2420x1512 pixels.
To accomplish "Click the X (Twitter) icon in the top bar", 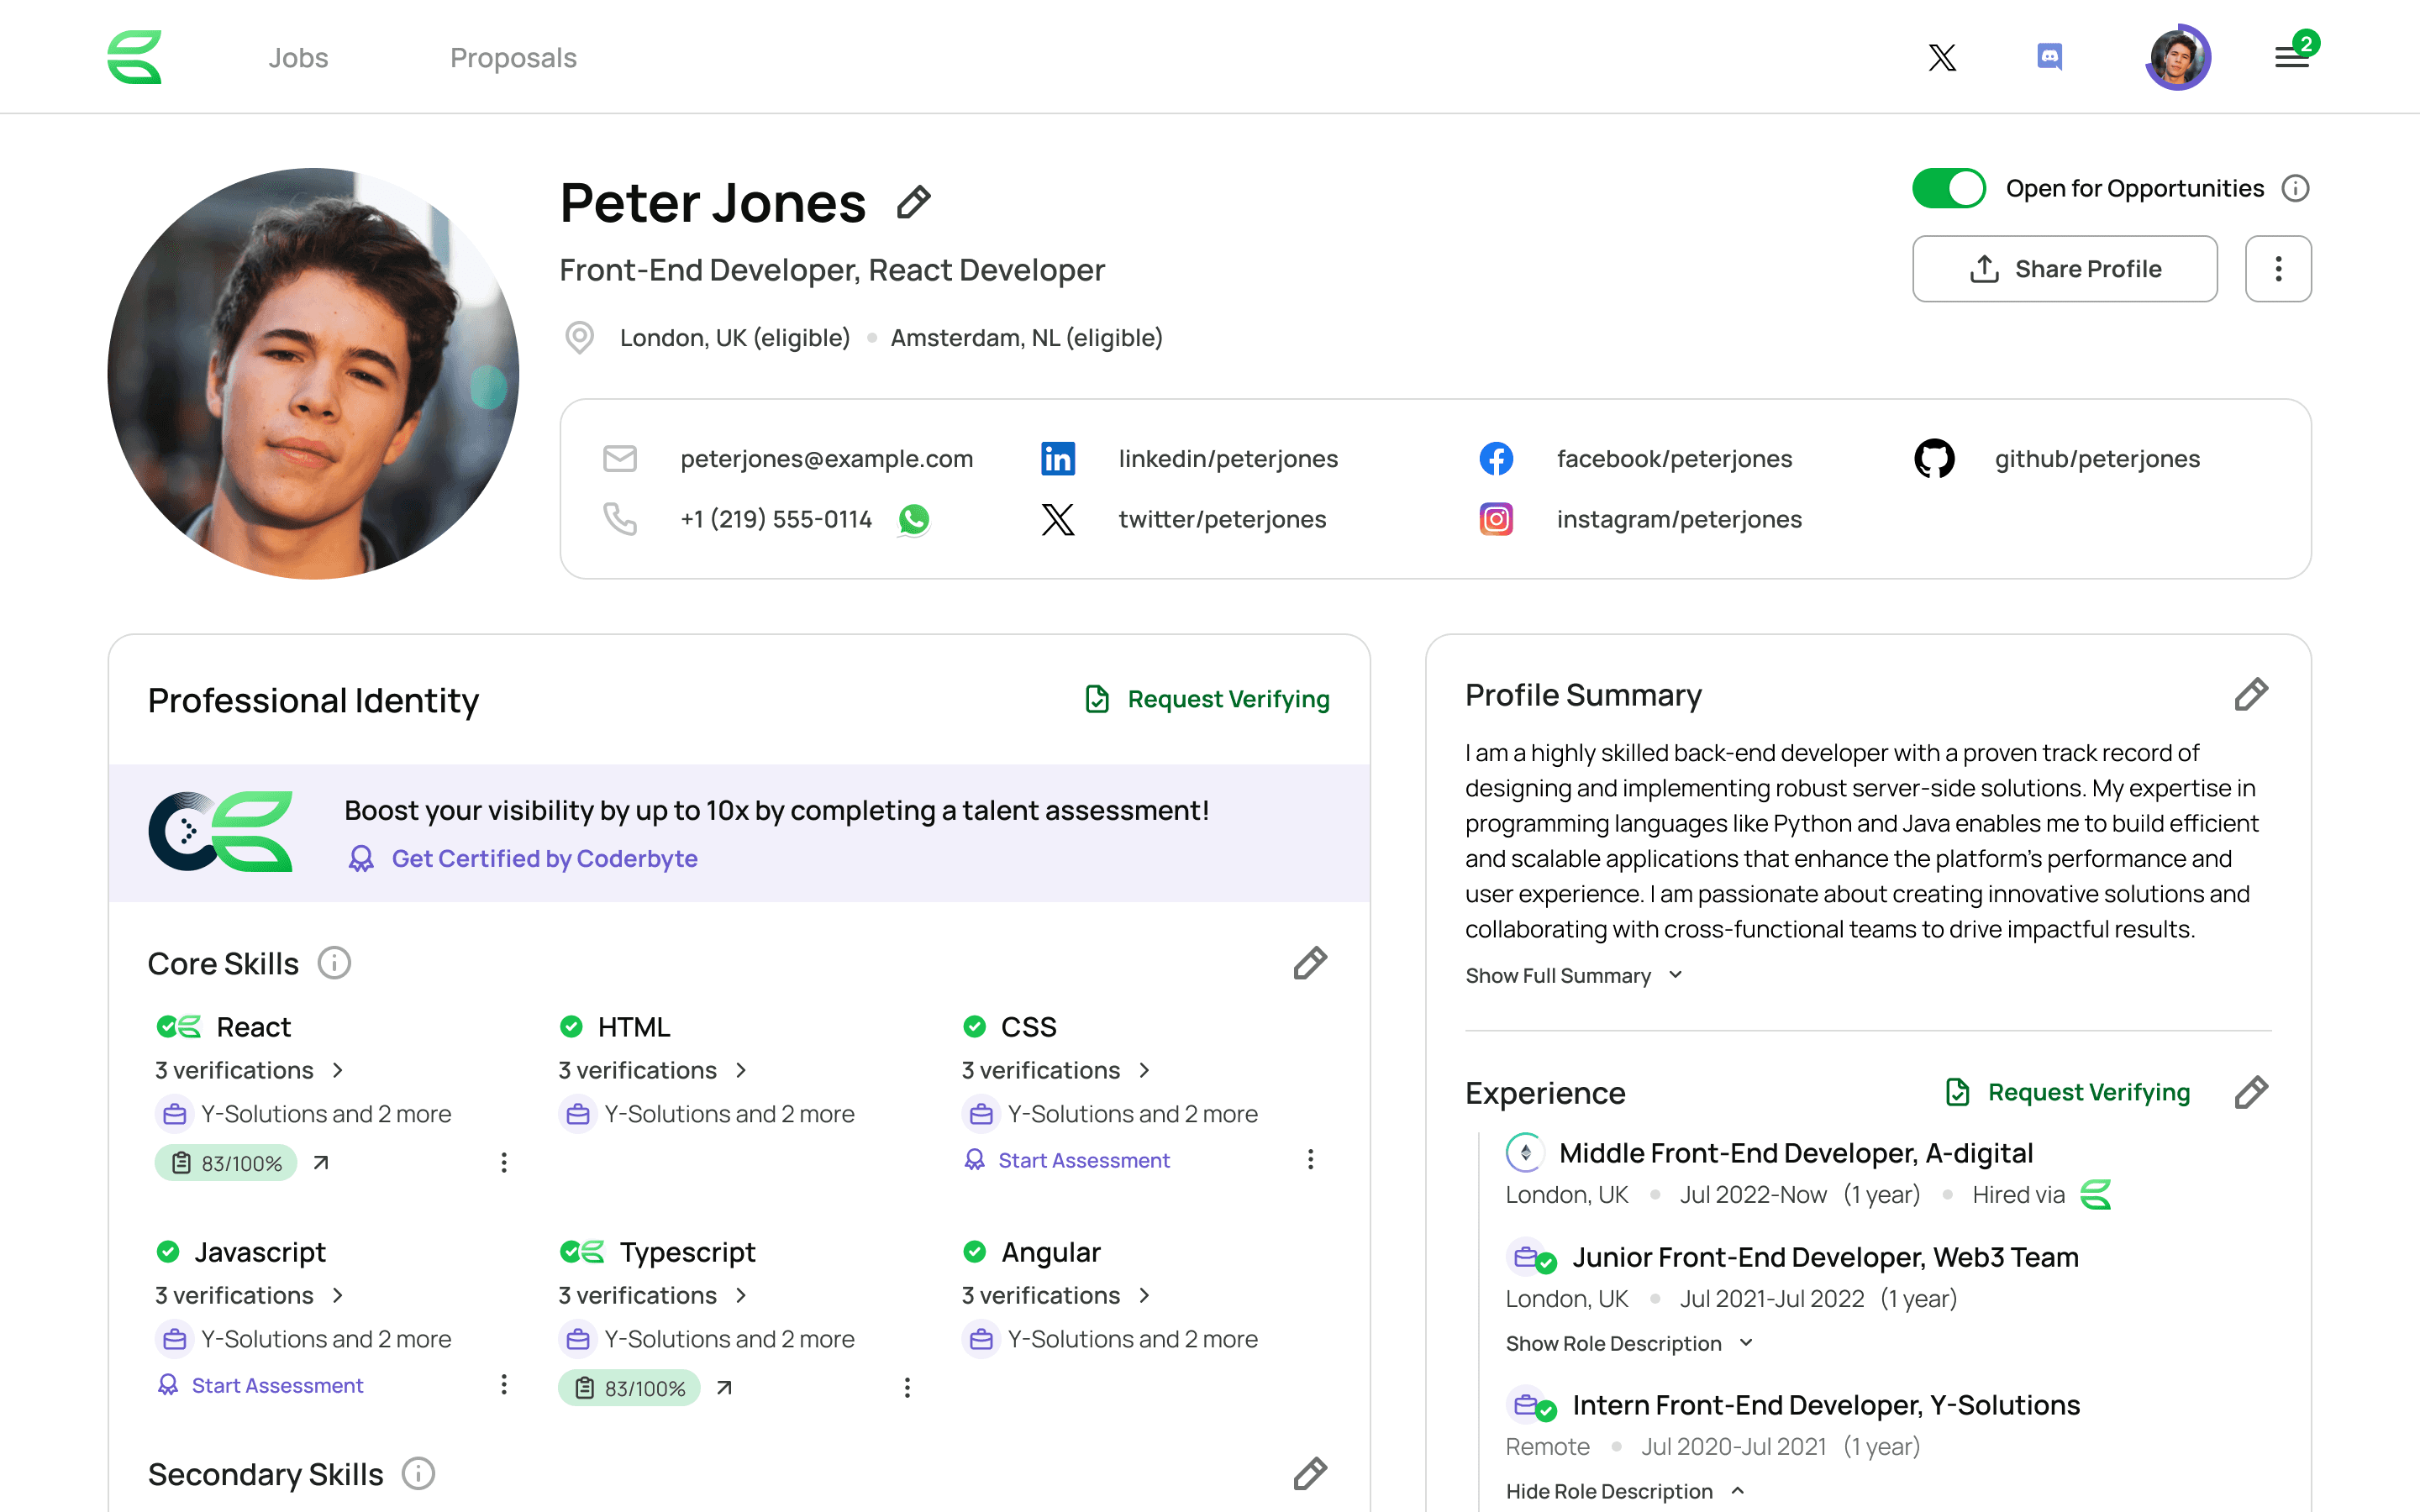I will pos(1941,57).
